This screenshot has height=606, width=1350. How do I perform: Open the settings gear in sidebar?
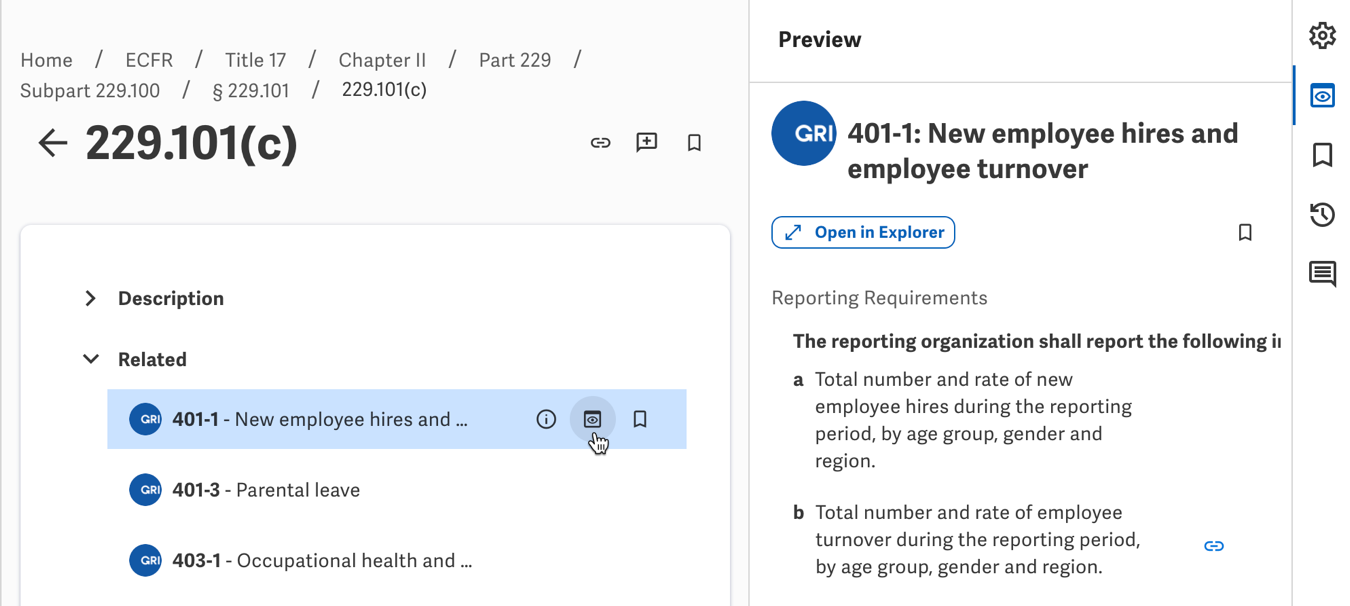pyautogui.click(x=1322, y=36)
